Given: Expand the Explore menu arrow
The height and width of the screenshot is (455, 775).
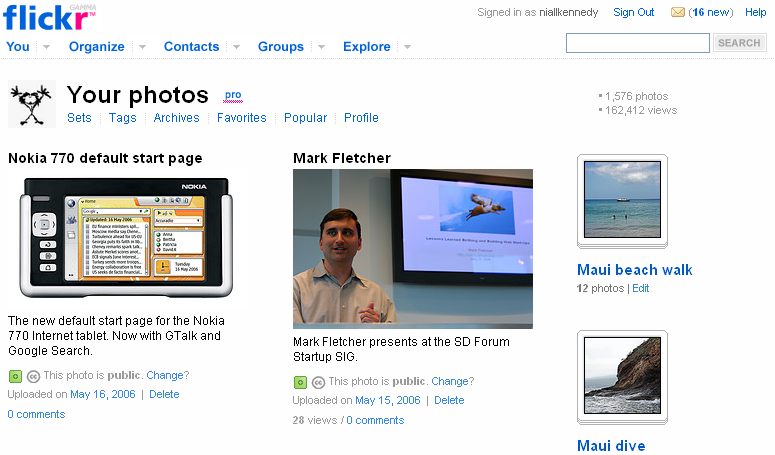Looking at the screenshot, I should coord(407,47).
